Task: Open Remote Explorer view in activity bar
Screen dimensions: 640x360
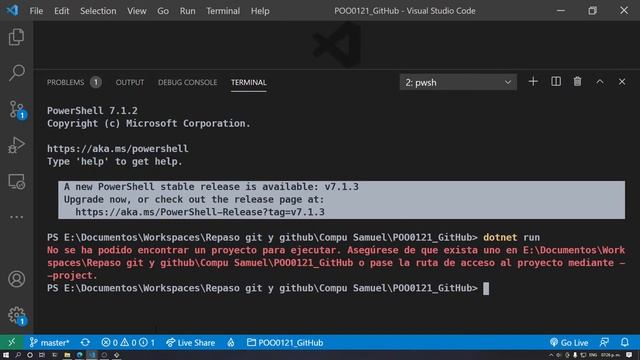Action: coord(16,181)
